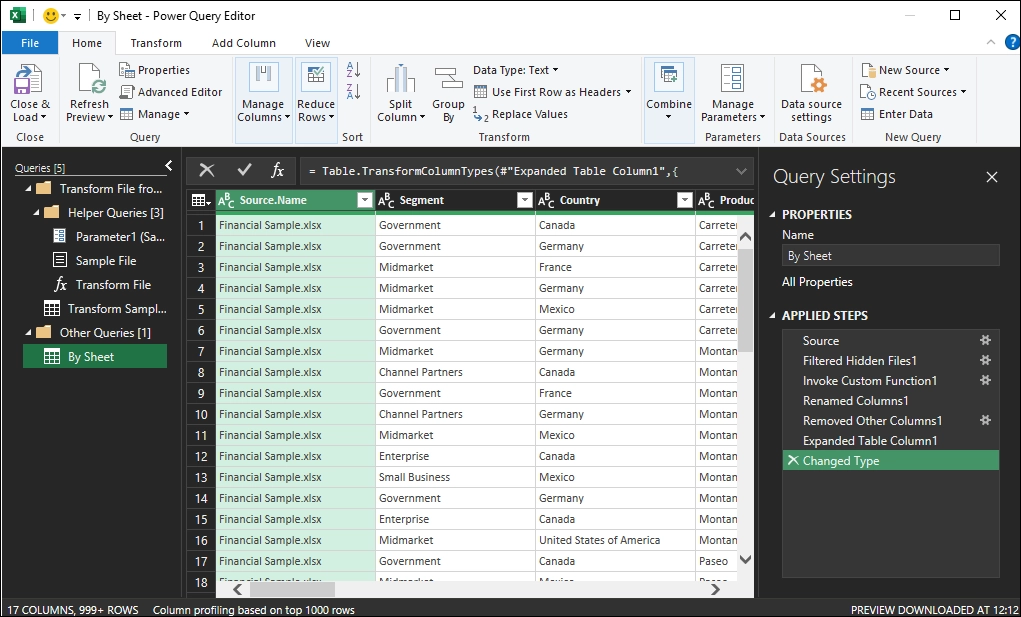
Task: Click the All Properties link
Action: point(817,282)
